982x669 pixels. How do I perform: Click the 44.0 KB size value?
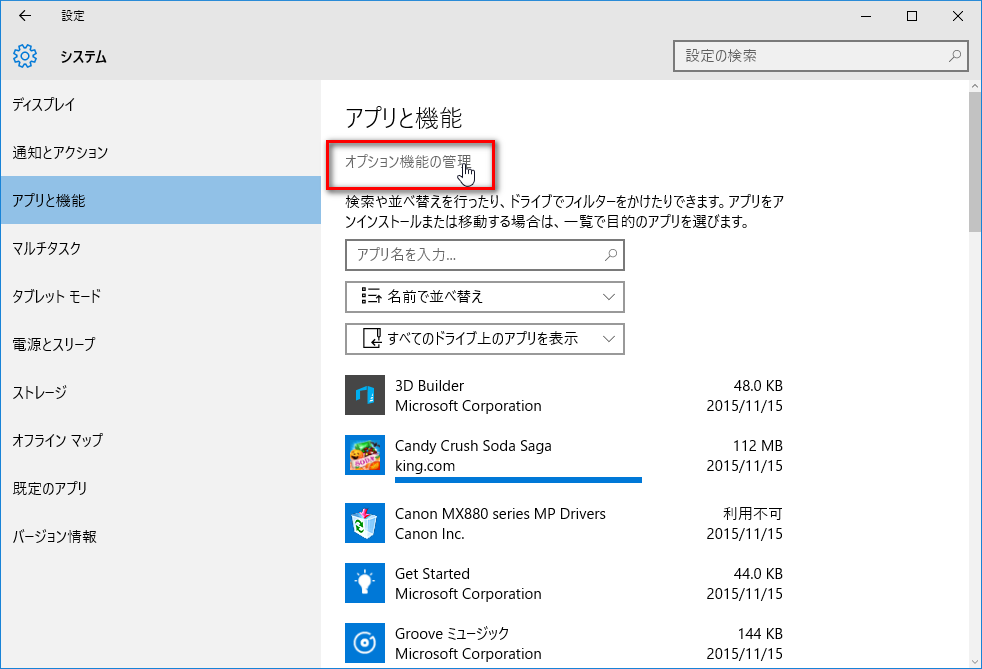[x=758, y=573]
